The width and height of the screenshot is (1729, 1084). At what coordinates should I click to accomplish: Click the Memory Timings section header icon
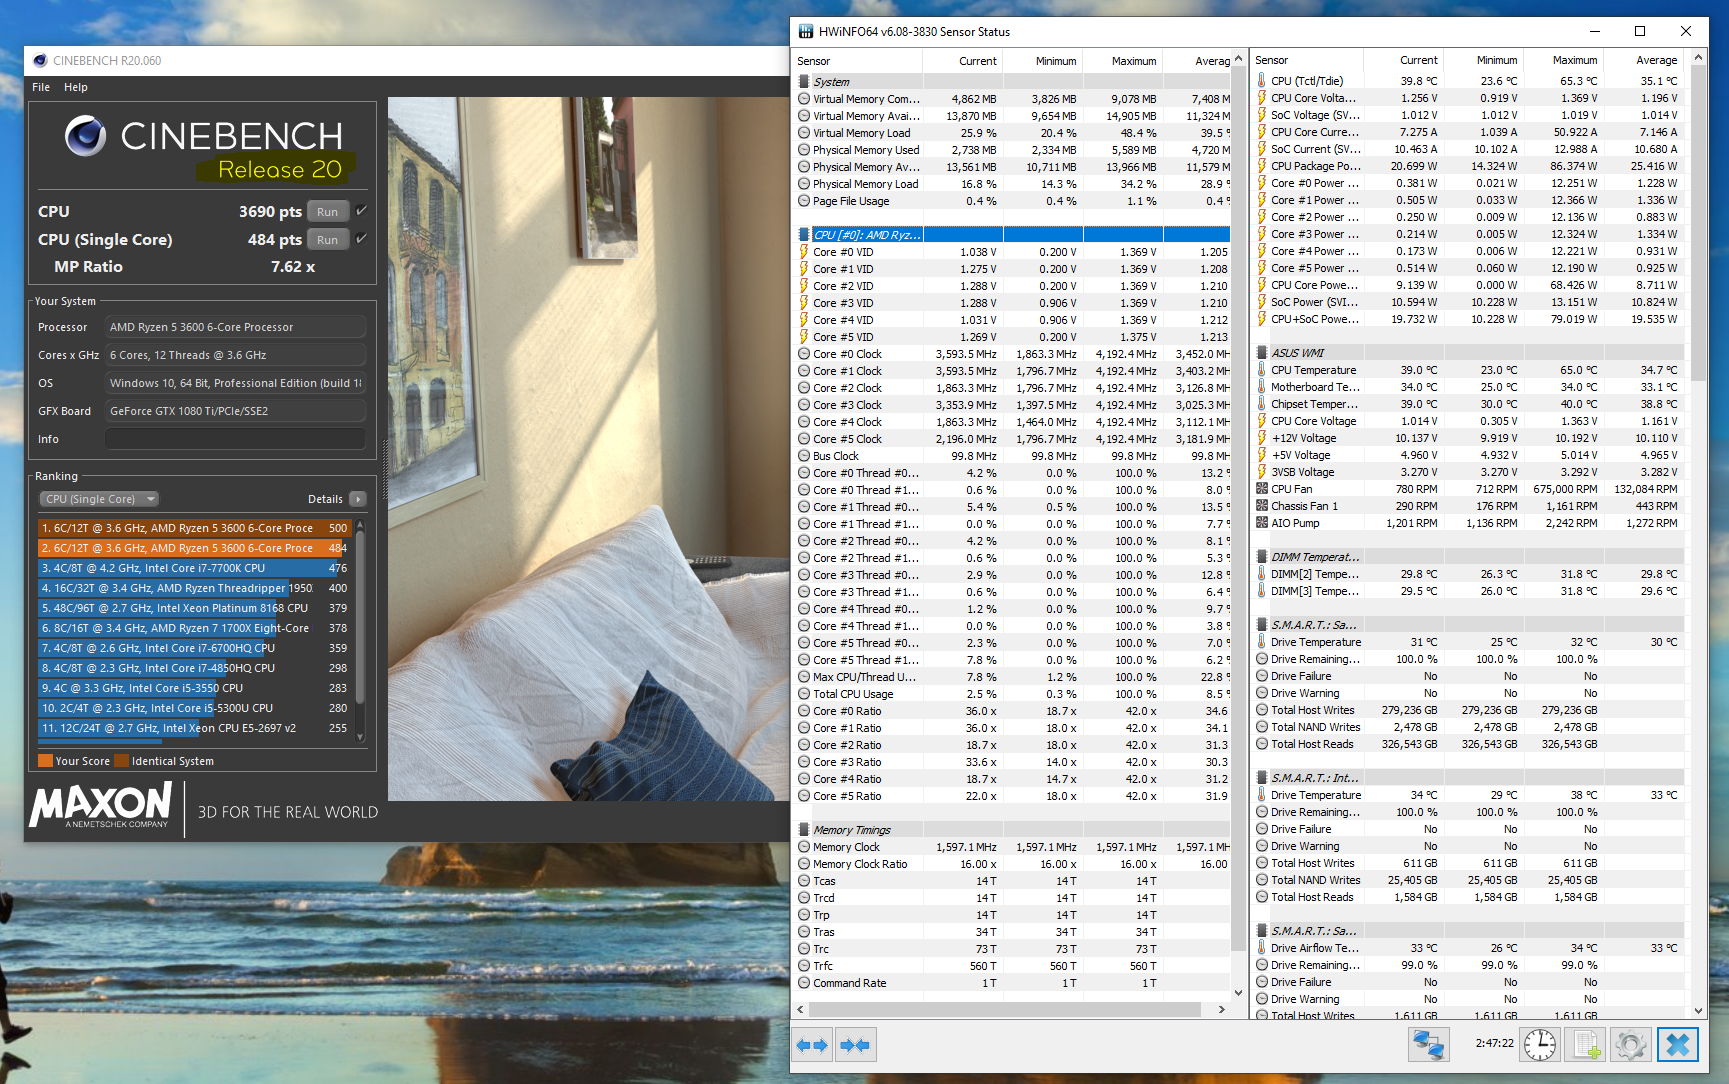[804, 830]
